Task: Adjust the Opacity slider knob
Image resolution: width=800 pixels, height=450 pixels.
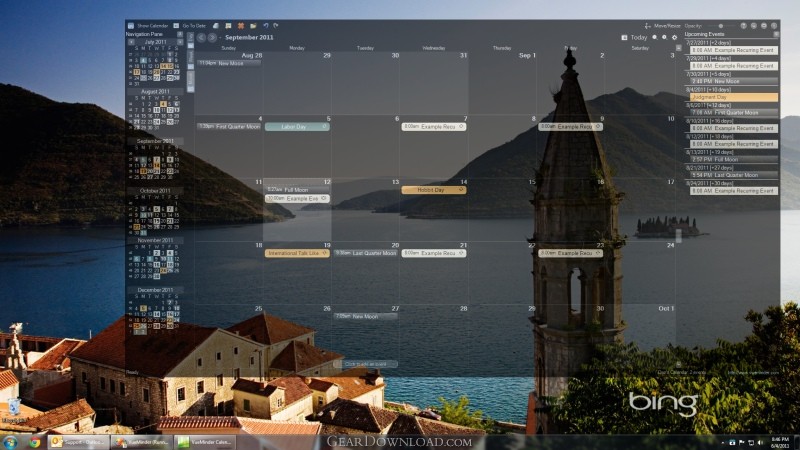Action: pos(720,26)
